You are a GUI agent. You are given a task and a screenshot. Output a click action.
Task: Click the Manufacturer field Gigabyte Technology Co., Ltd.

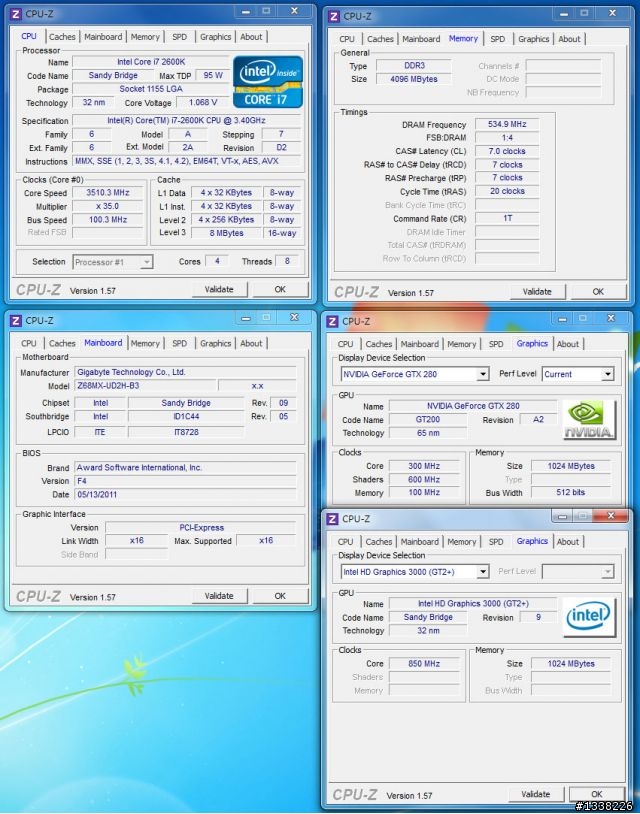point(185,372)
